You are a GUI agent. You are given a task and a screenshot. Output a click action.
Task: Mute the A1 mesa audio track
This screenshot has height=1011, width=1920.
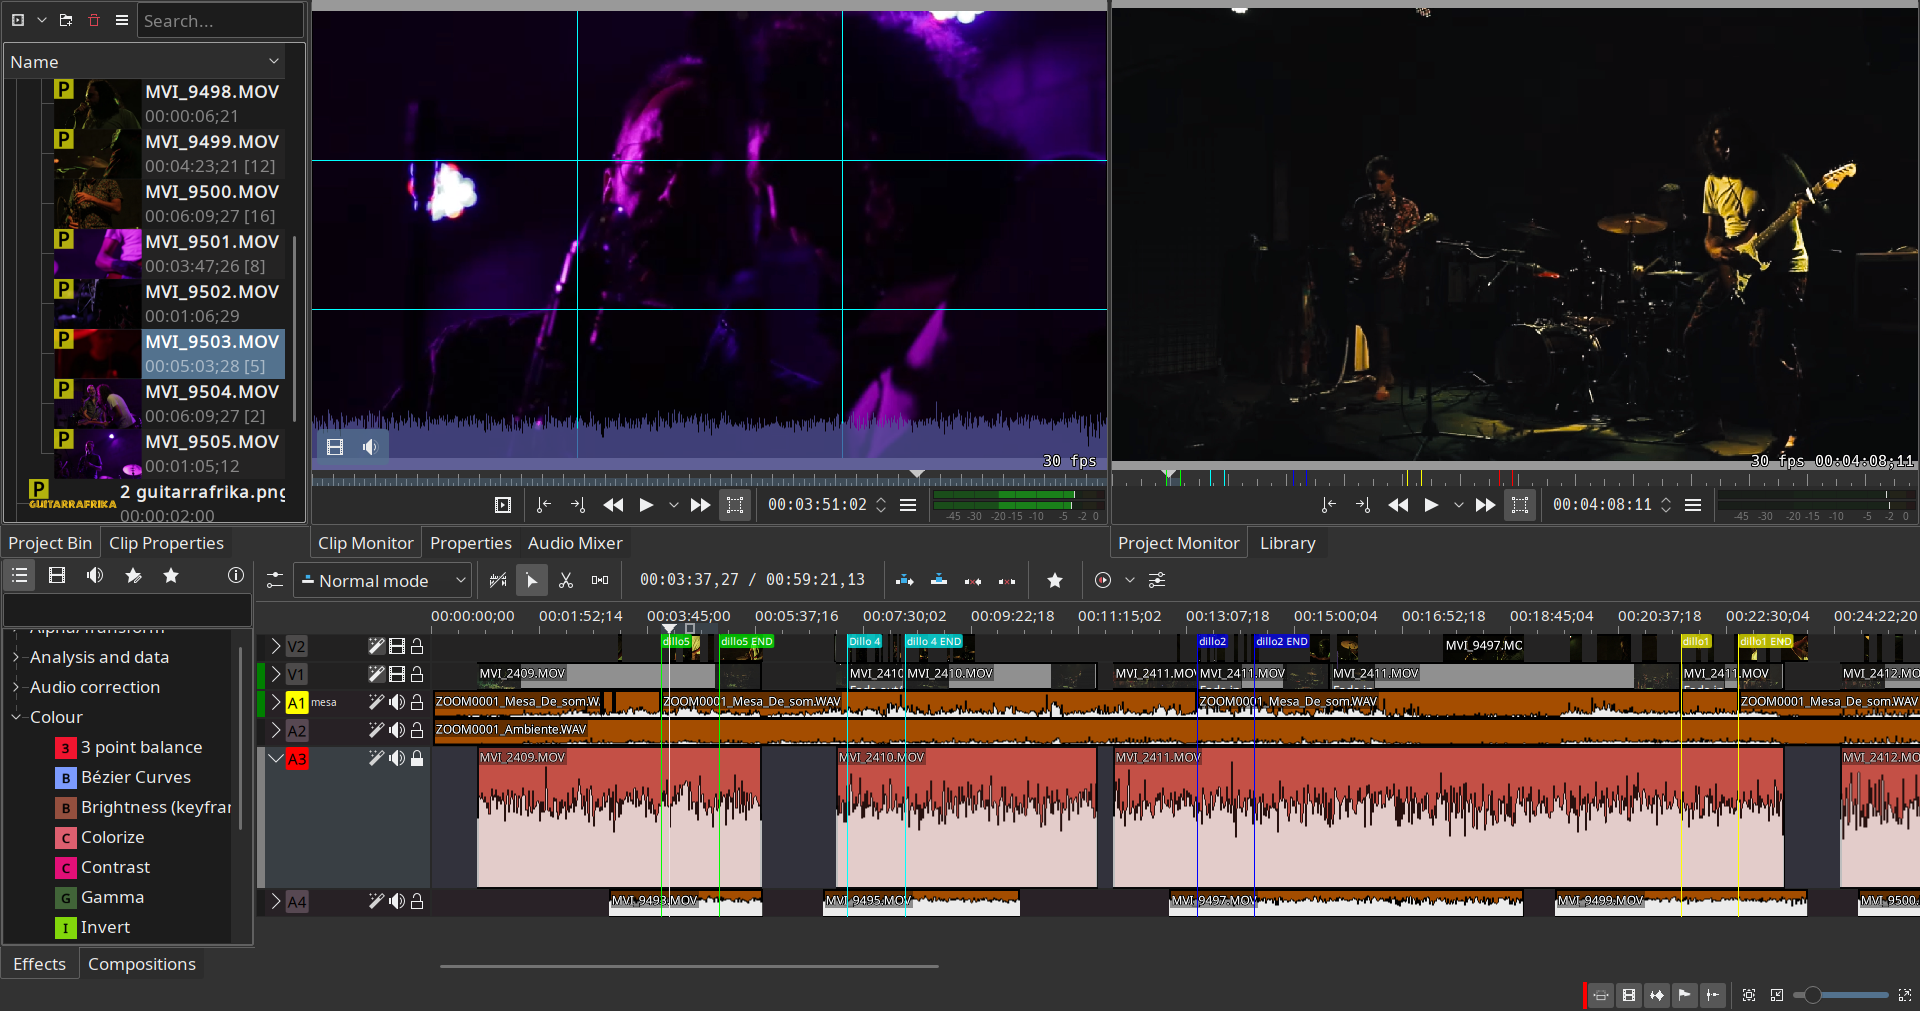pyautogui.click(x=397, y=703)
